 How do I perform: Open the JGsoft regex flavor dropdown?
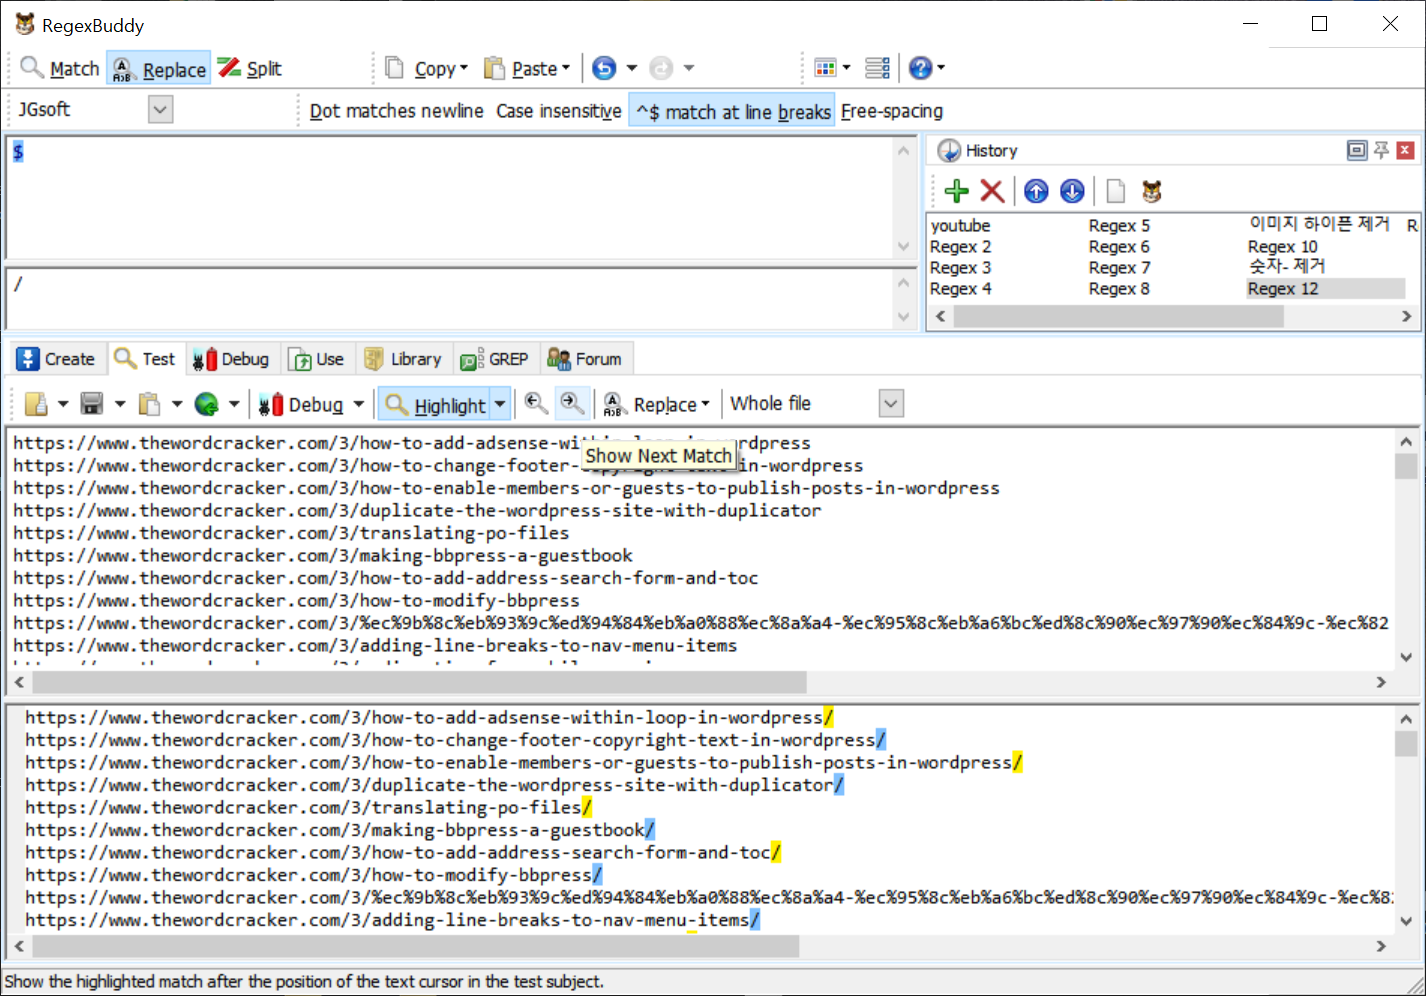(161, 109)
